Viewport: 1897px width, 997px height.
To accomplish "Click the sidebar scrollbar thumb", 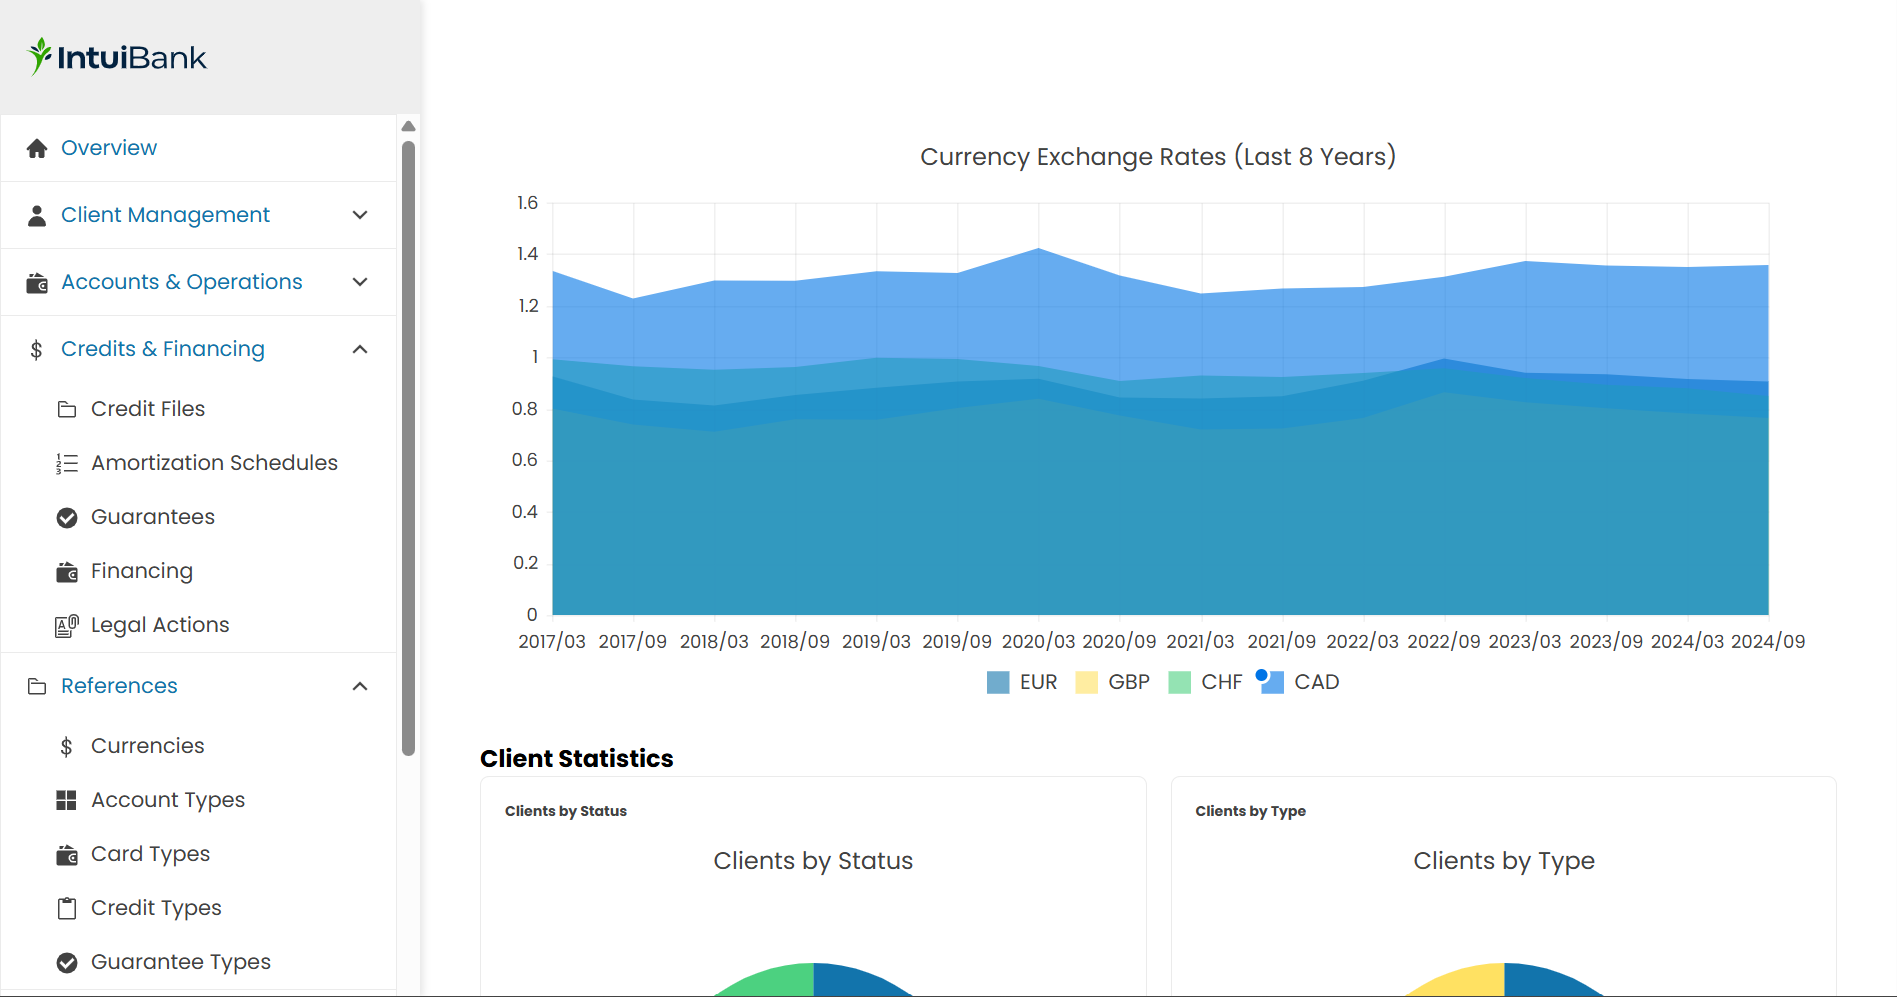I will tap(408, 448).
